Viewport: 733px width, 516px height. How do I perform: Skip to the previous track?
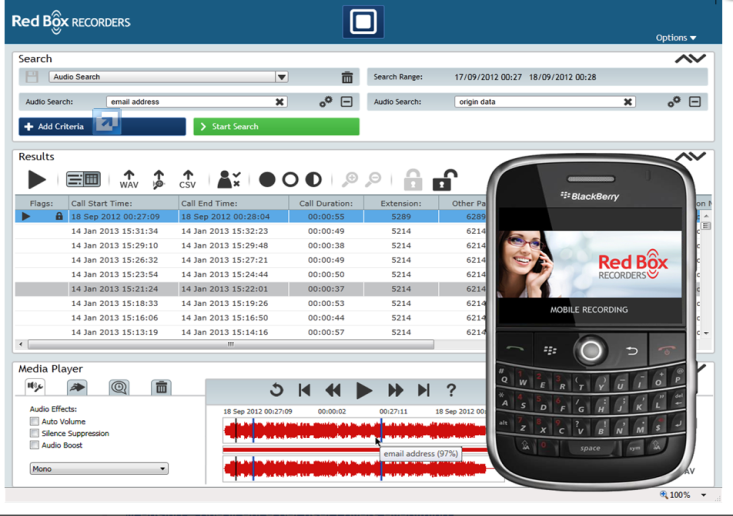(x=304, y=390)
